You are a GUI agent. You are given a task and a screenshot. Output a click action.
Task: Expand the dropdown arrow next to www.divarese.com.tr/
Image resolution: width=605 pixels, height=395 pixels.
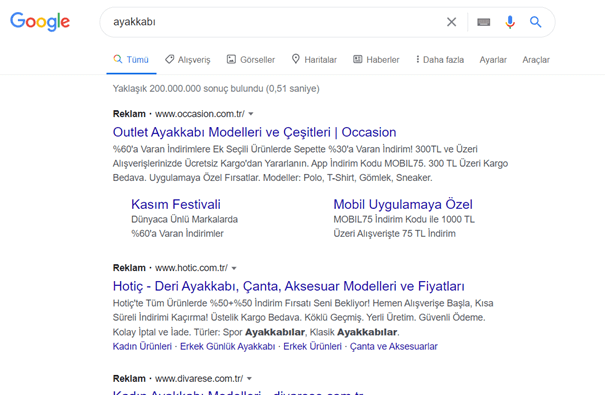pos(249,379)
